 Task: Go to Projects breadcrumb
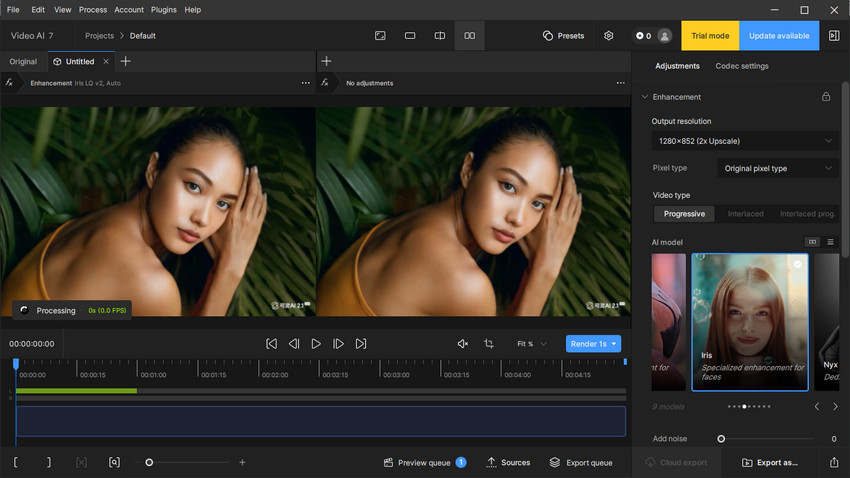click(99, 36)
